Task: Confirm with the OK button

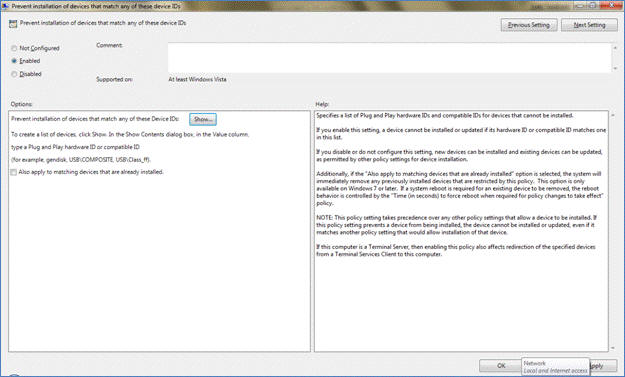Action: [501, 365]
